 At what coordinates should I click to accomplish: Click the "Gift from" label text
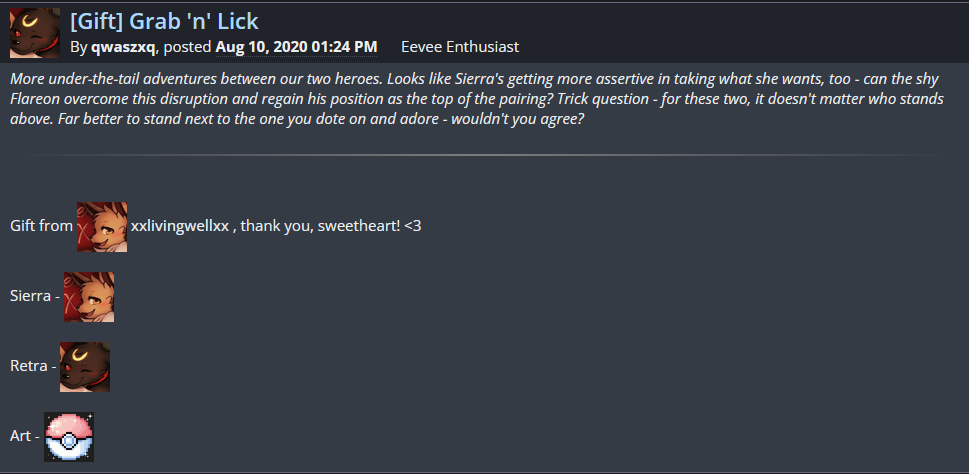pos(41,226)
